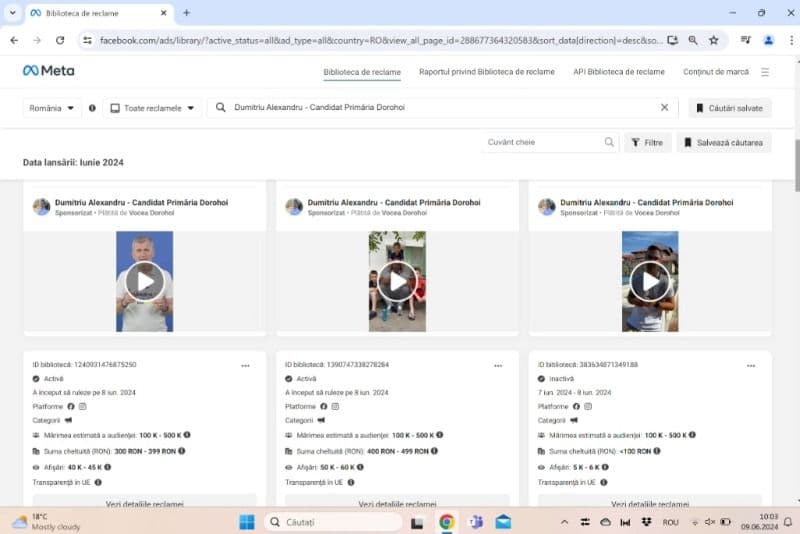Click Vezi detaliile reclamei in second card
Image resolution: width=800 pixels, height=534 pixels.
(397, 501)
